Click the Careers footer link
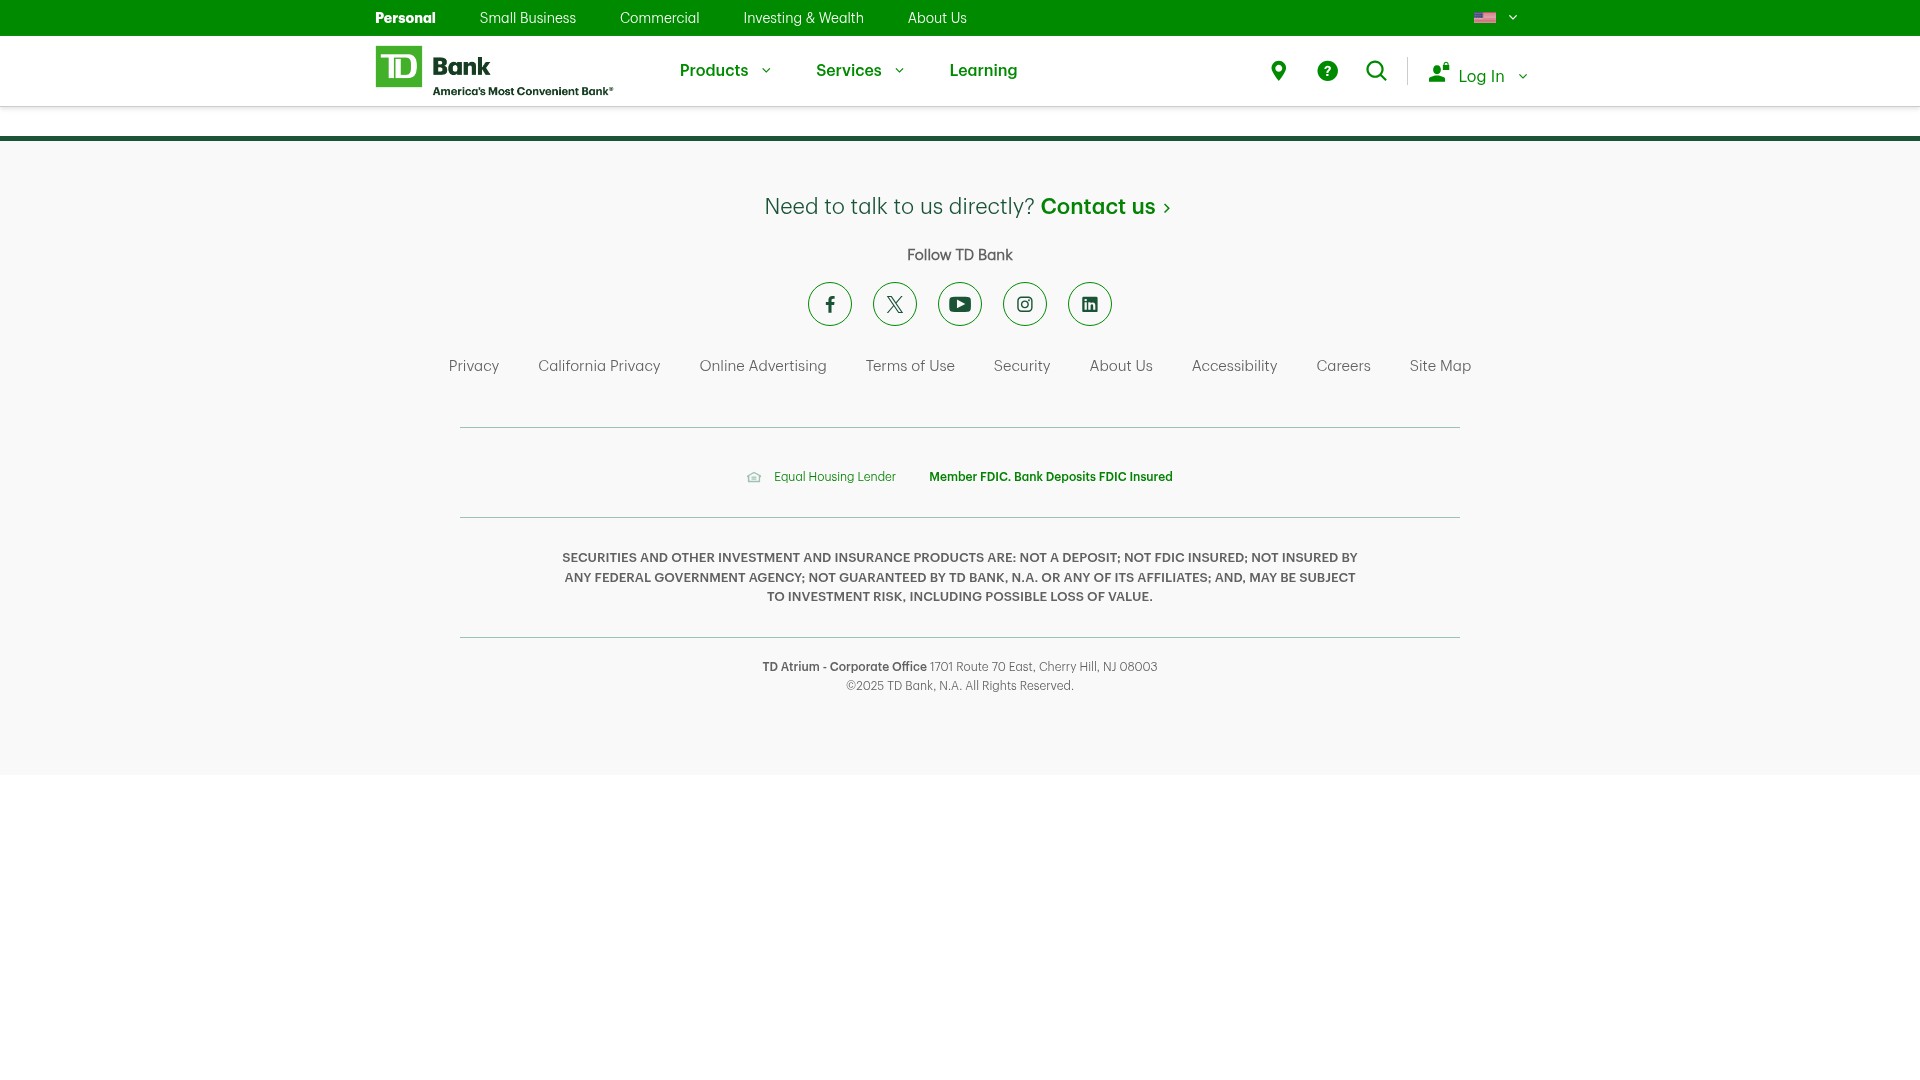 [x=1343, y=366]
